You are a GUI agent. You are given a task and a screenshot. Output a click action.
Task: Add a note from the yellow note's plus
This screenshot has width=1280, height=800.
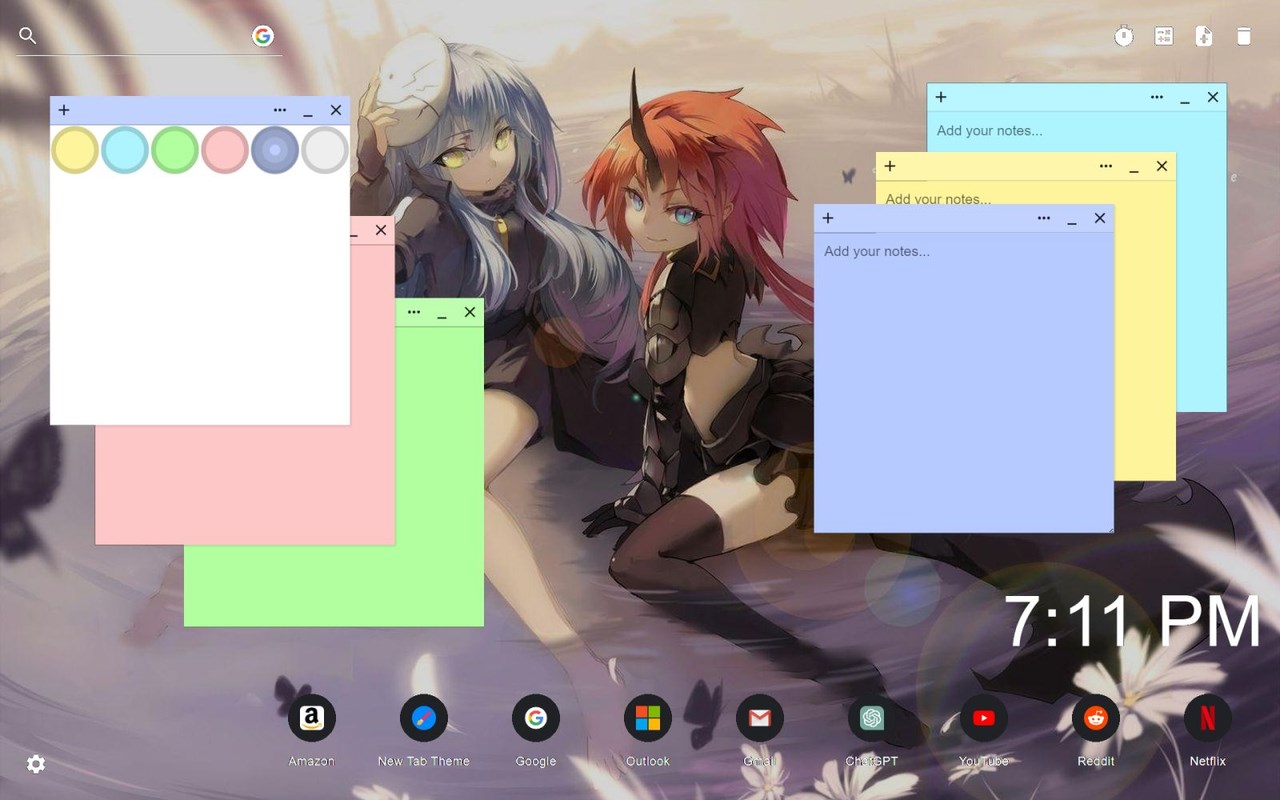pyautogui.click(x=890, y=166)
